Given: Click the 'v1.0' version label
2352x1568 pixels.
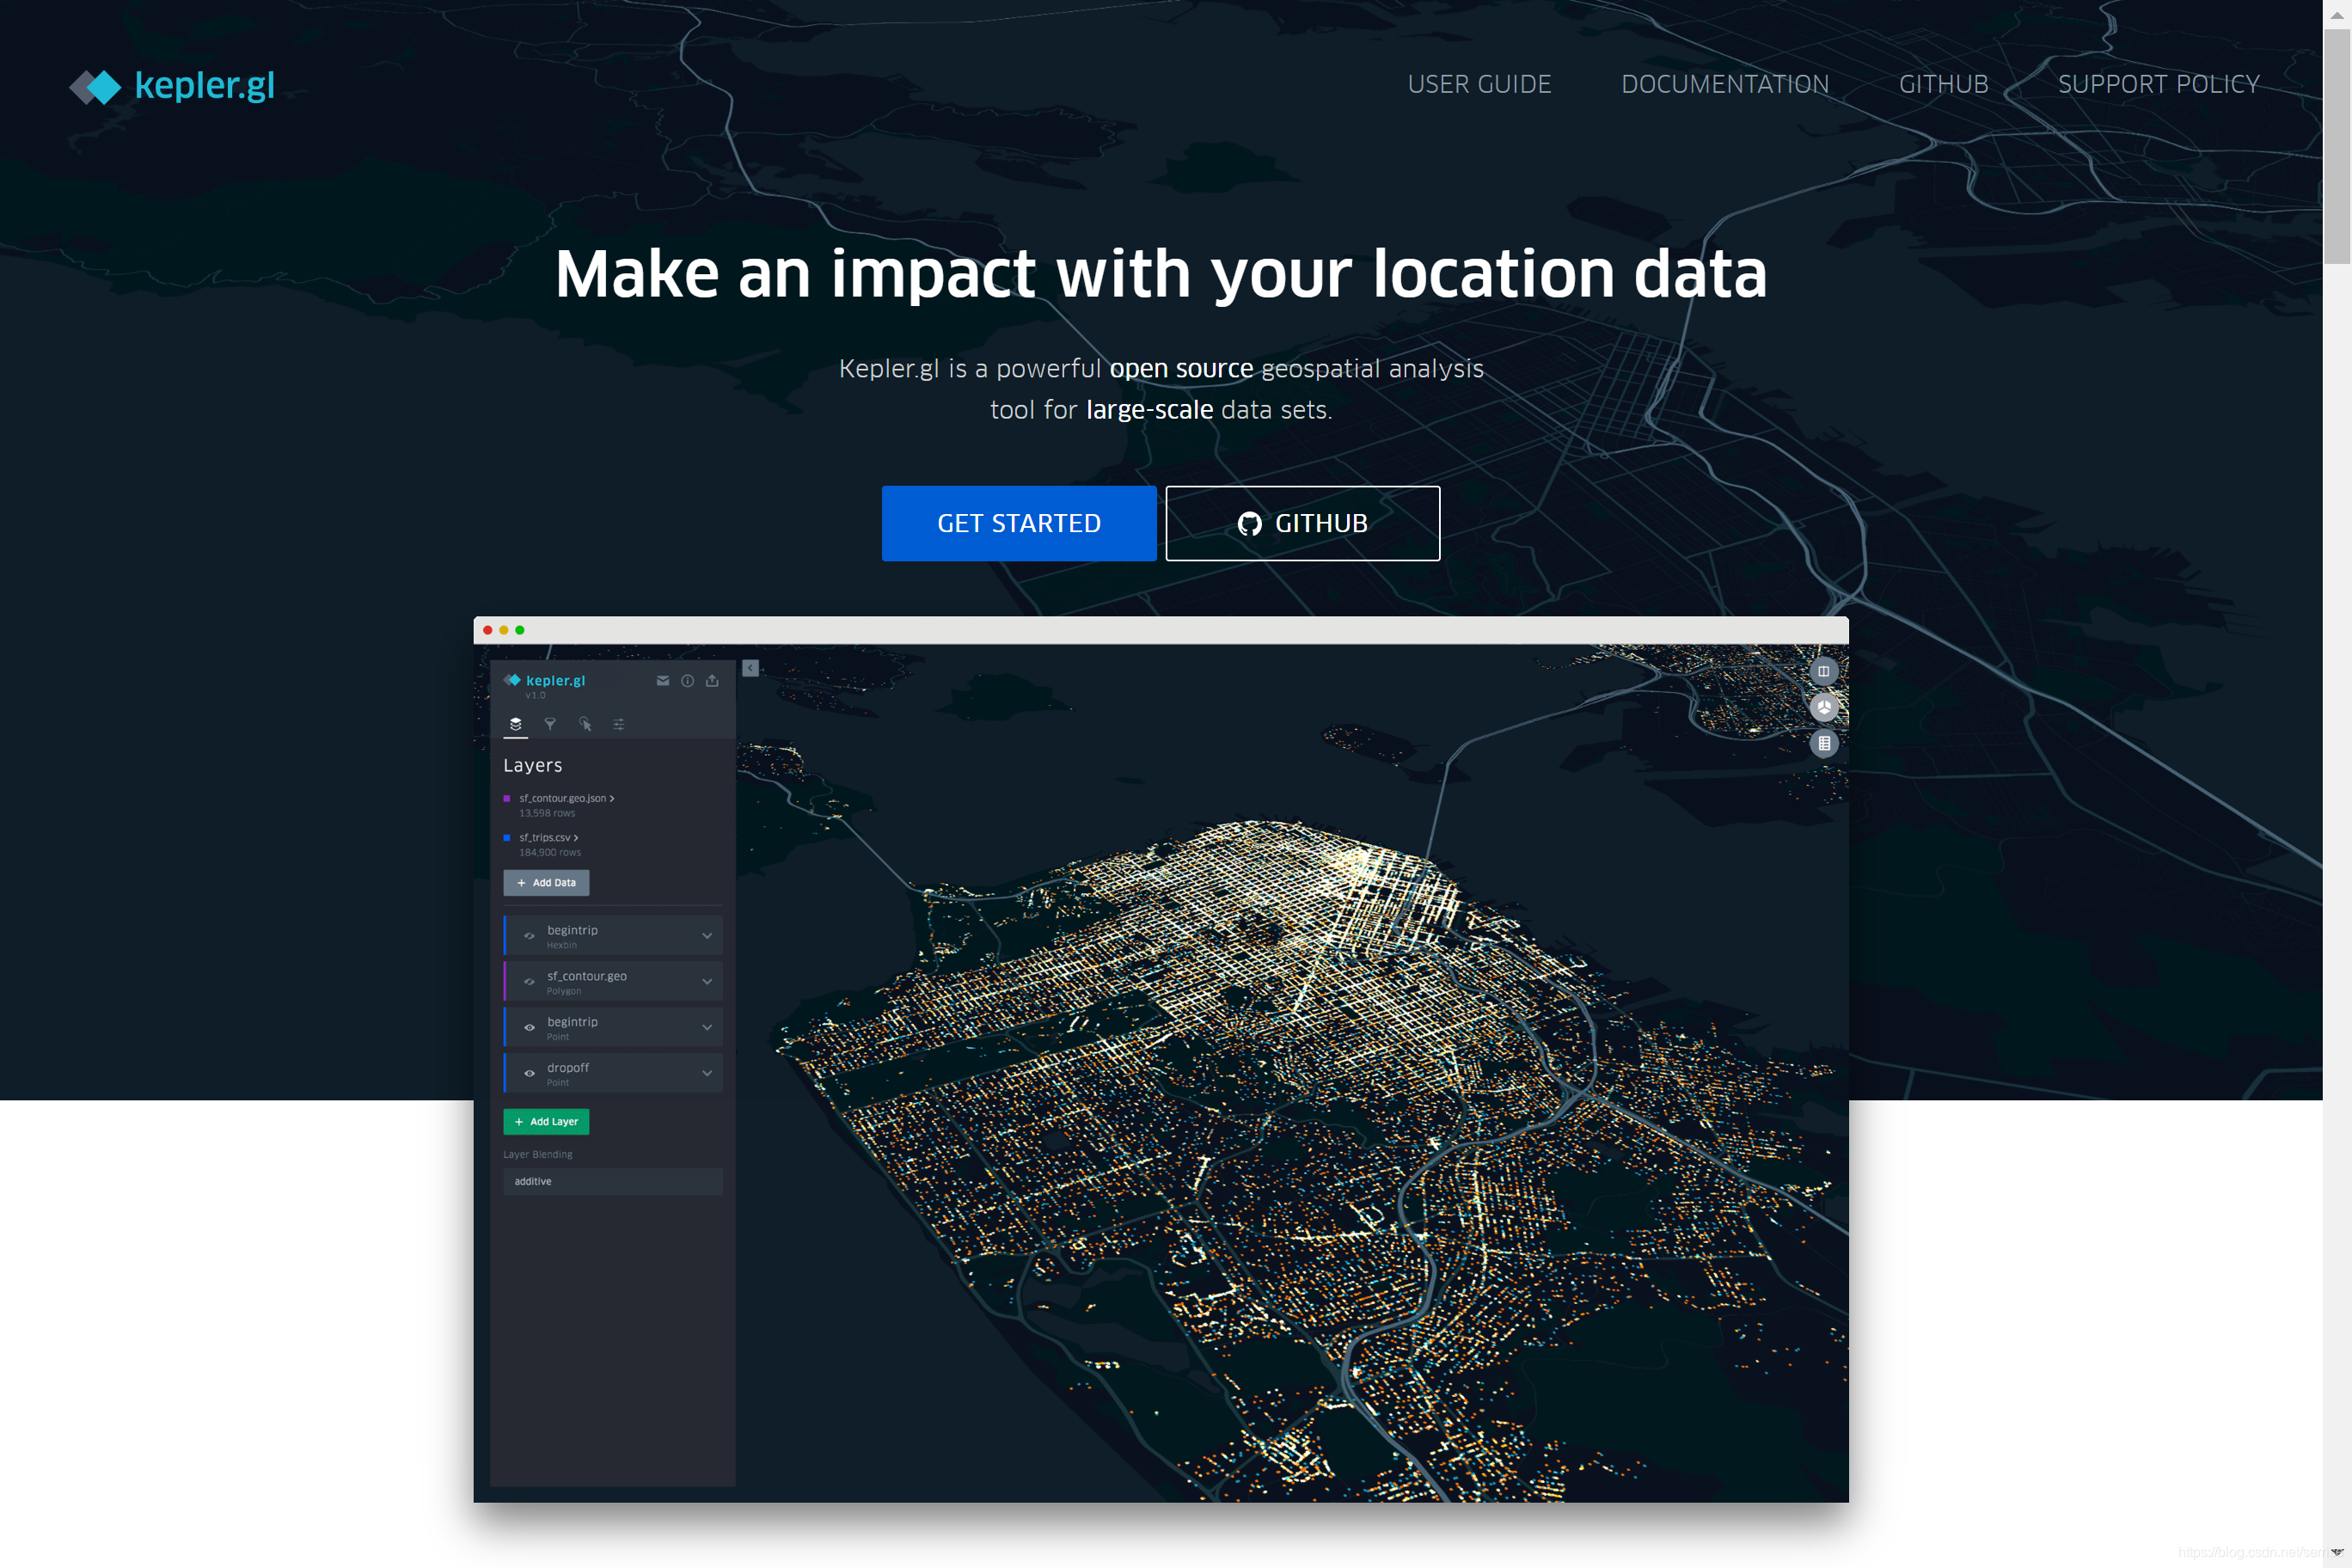Looking at the screenshot, I should 536,696.
